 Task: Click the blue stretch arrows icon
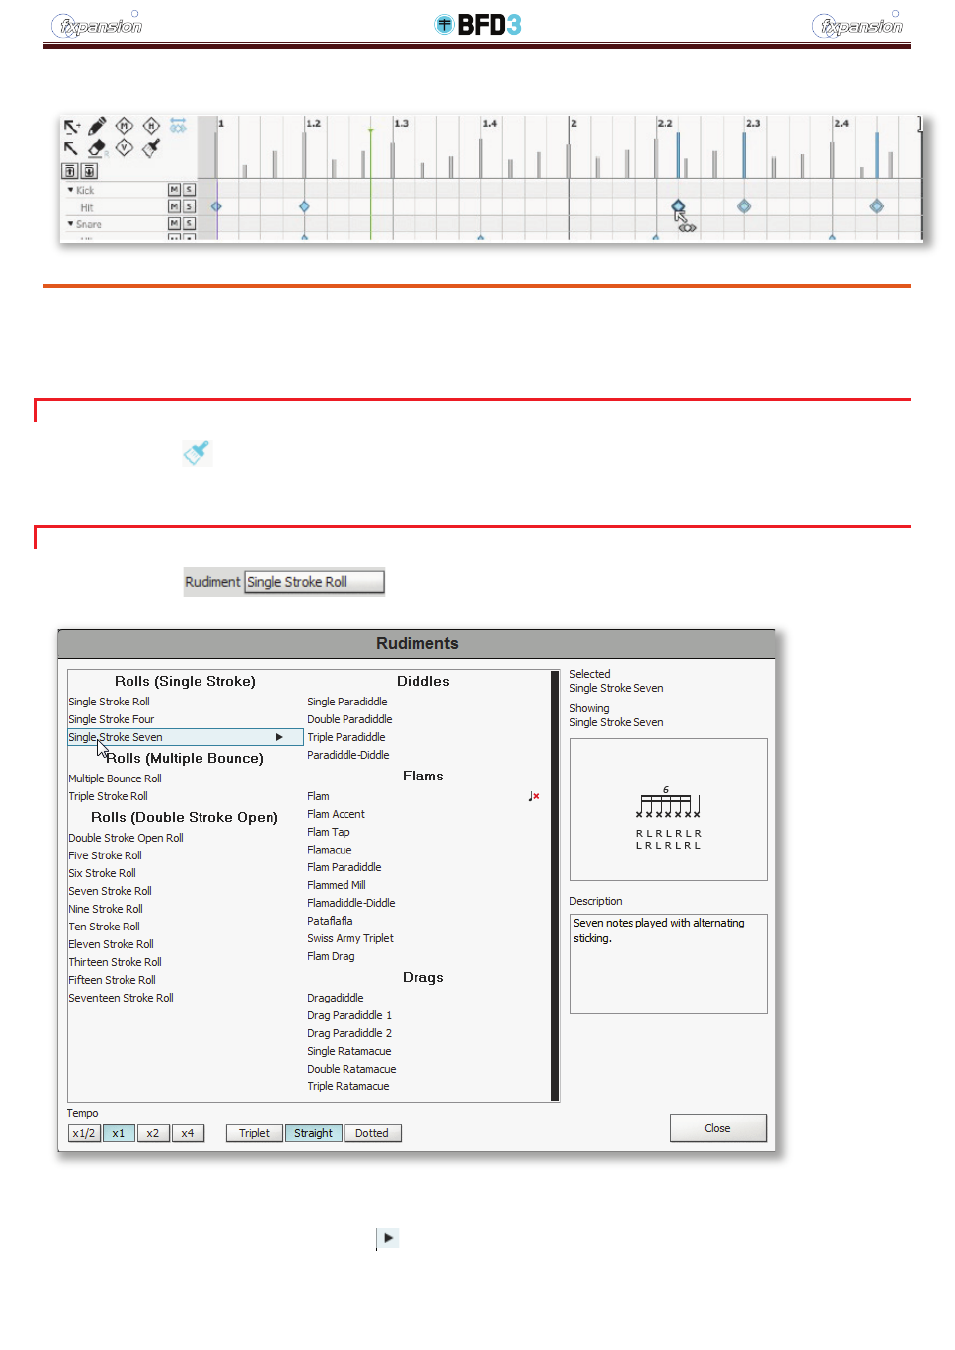(x=178, y=126)
